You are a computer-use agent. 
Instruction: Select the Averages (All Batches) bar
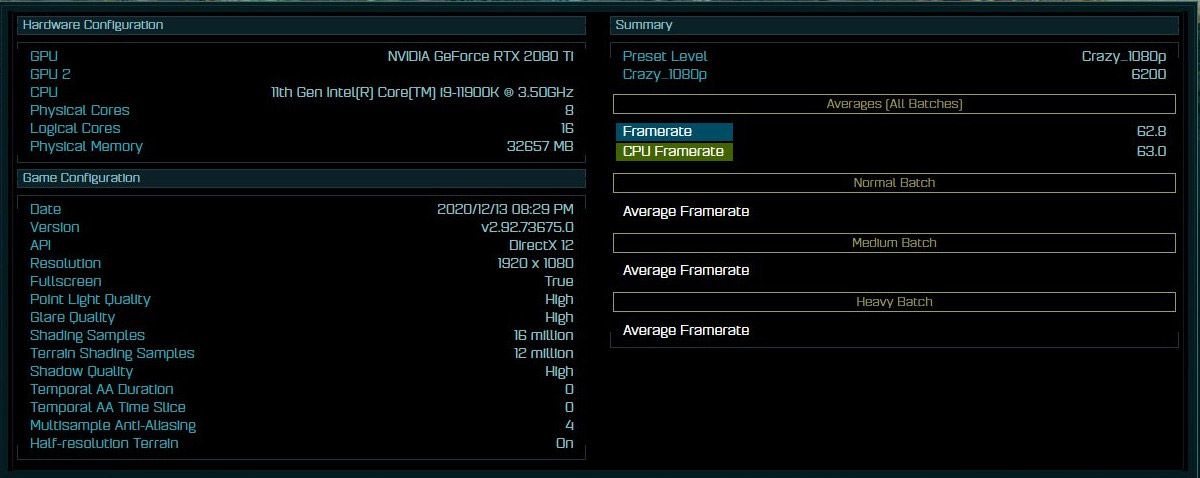(894, 104)
